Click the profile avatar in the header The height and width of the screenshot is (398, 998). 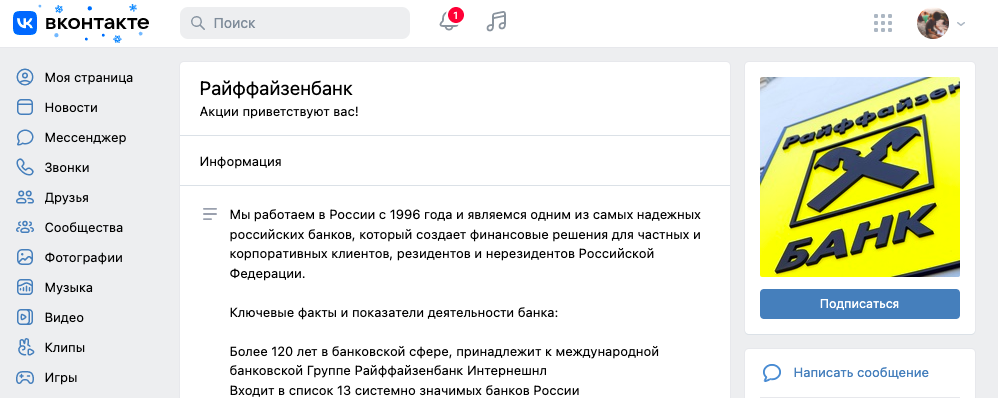(932, 24)
